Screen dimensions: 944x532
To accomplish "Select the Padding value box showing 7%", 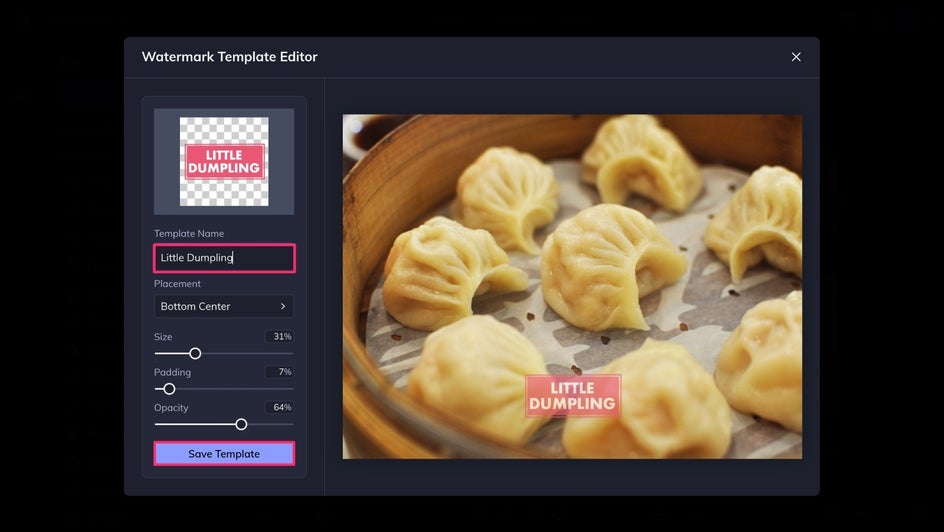I will [x=279, y=372].
